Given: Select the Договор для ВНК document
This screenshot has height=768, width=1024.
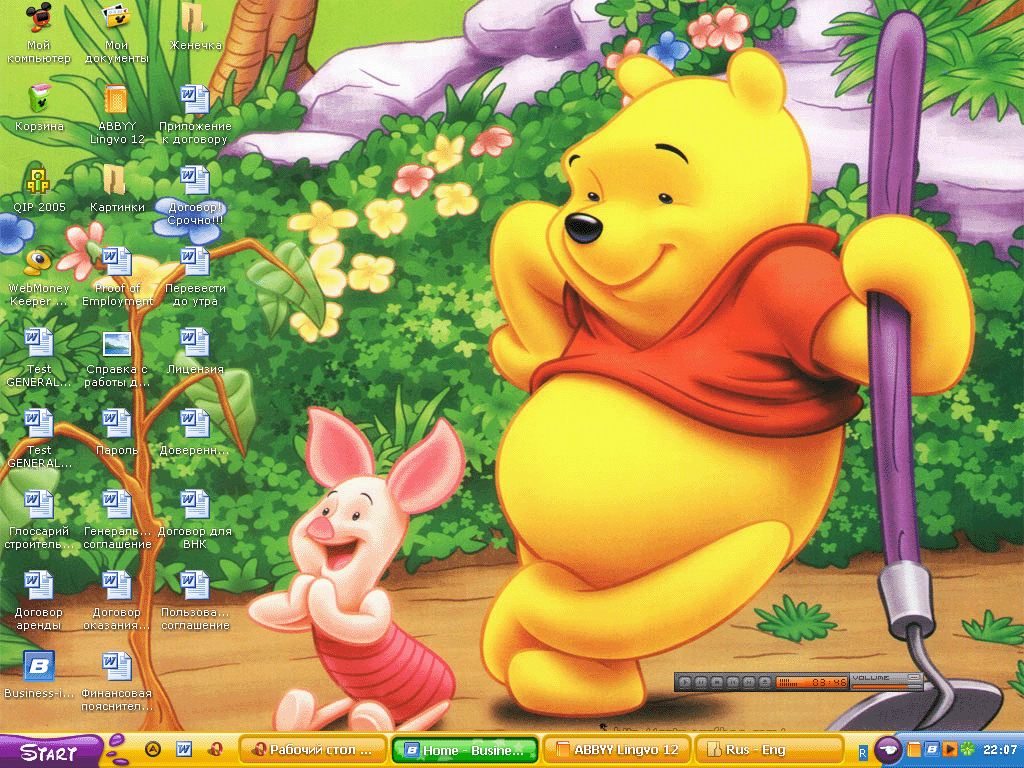Looking at the screenshot, I should coord(195,519).
